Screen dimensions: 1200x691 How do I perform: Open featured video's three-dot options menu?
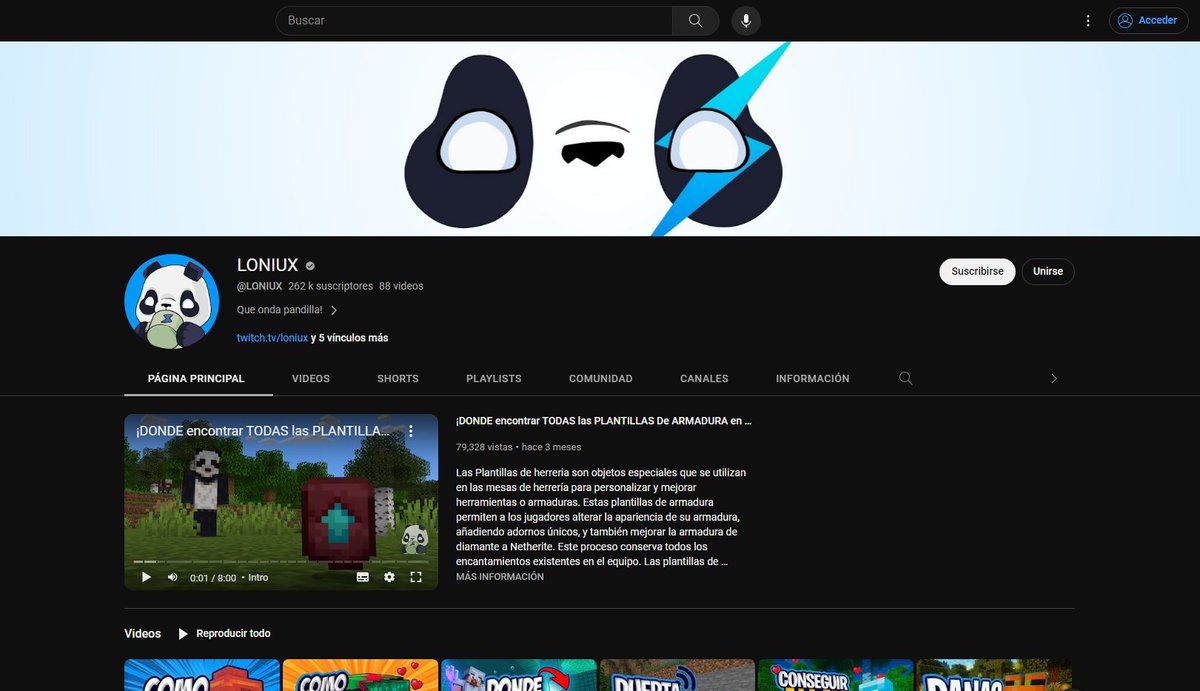pyautogui.click(x=410, y=431)
